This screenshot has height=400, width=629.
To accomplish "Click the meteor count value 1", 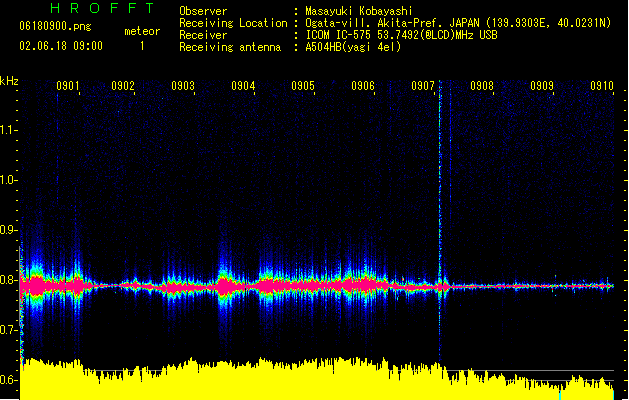I will (x=142, y=46).
